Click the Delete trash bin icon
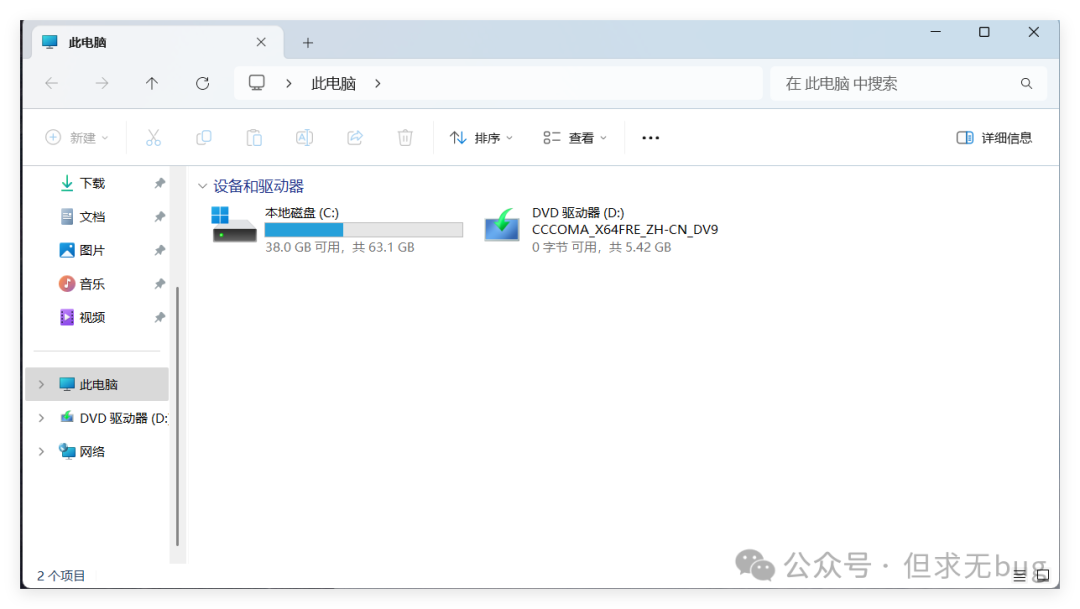1080x609 pixels. point(405,138)
